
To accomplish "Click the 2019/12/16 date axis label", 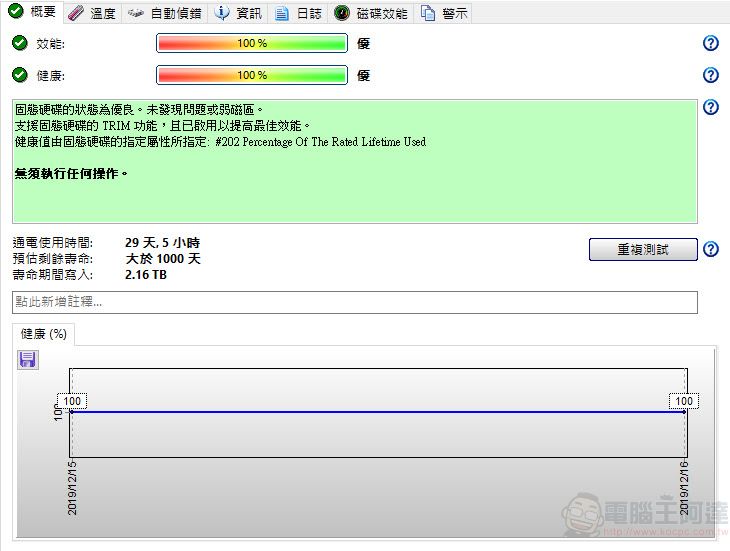I will tap(683, 488).
